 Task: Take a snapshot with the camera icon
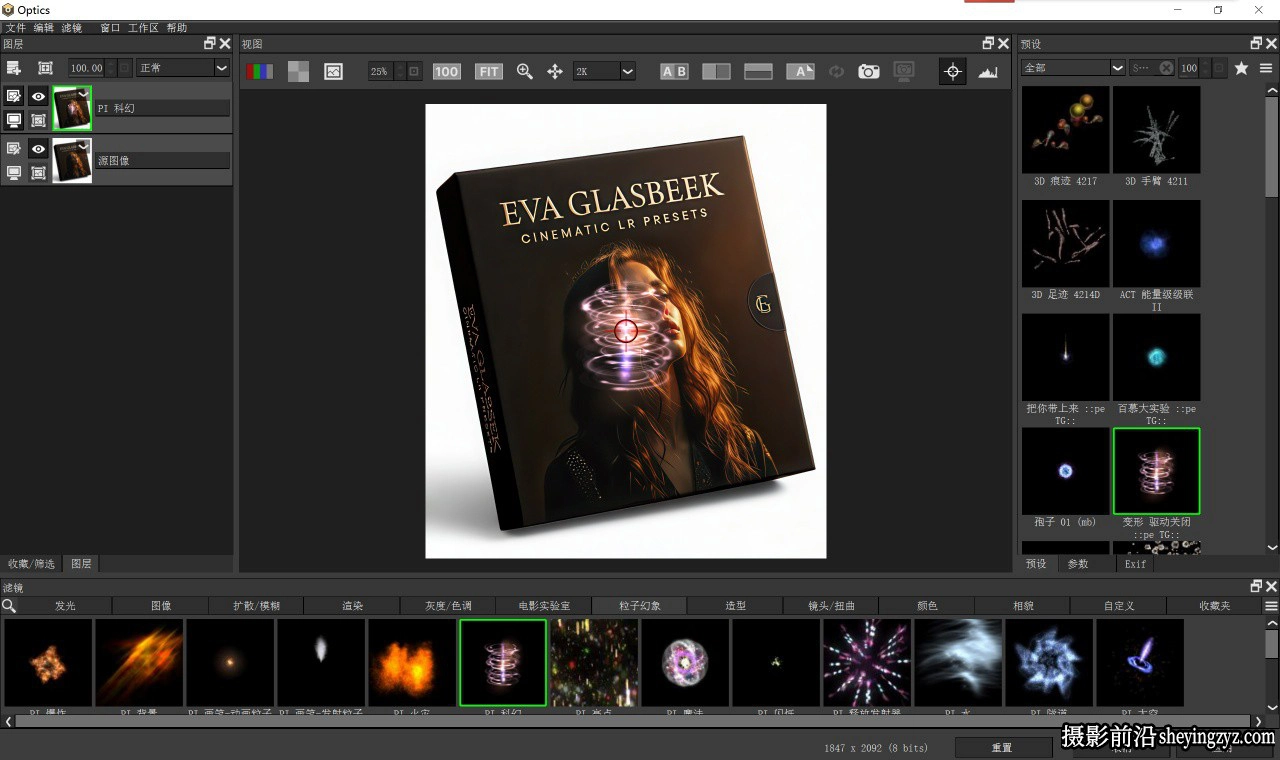pyautogui.click(x=869, y=72)
